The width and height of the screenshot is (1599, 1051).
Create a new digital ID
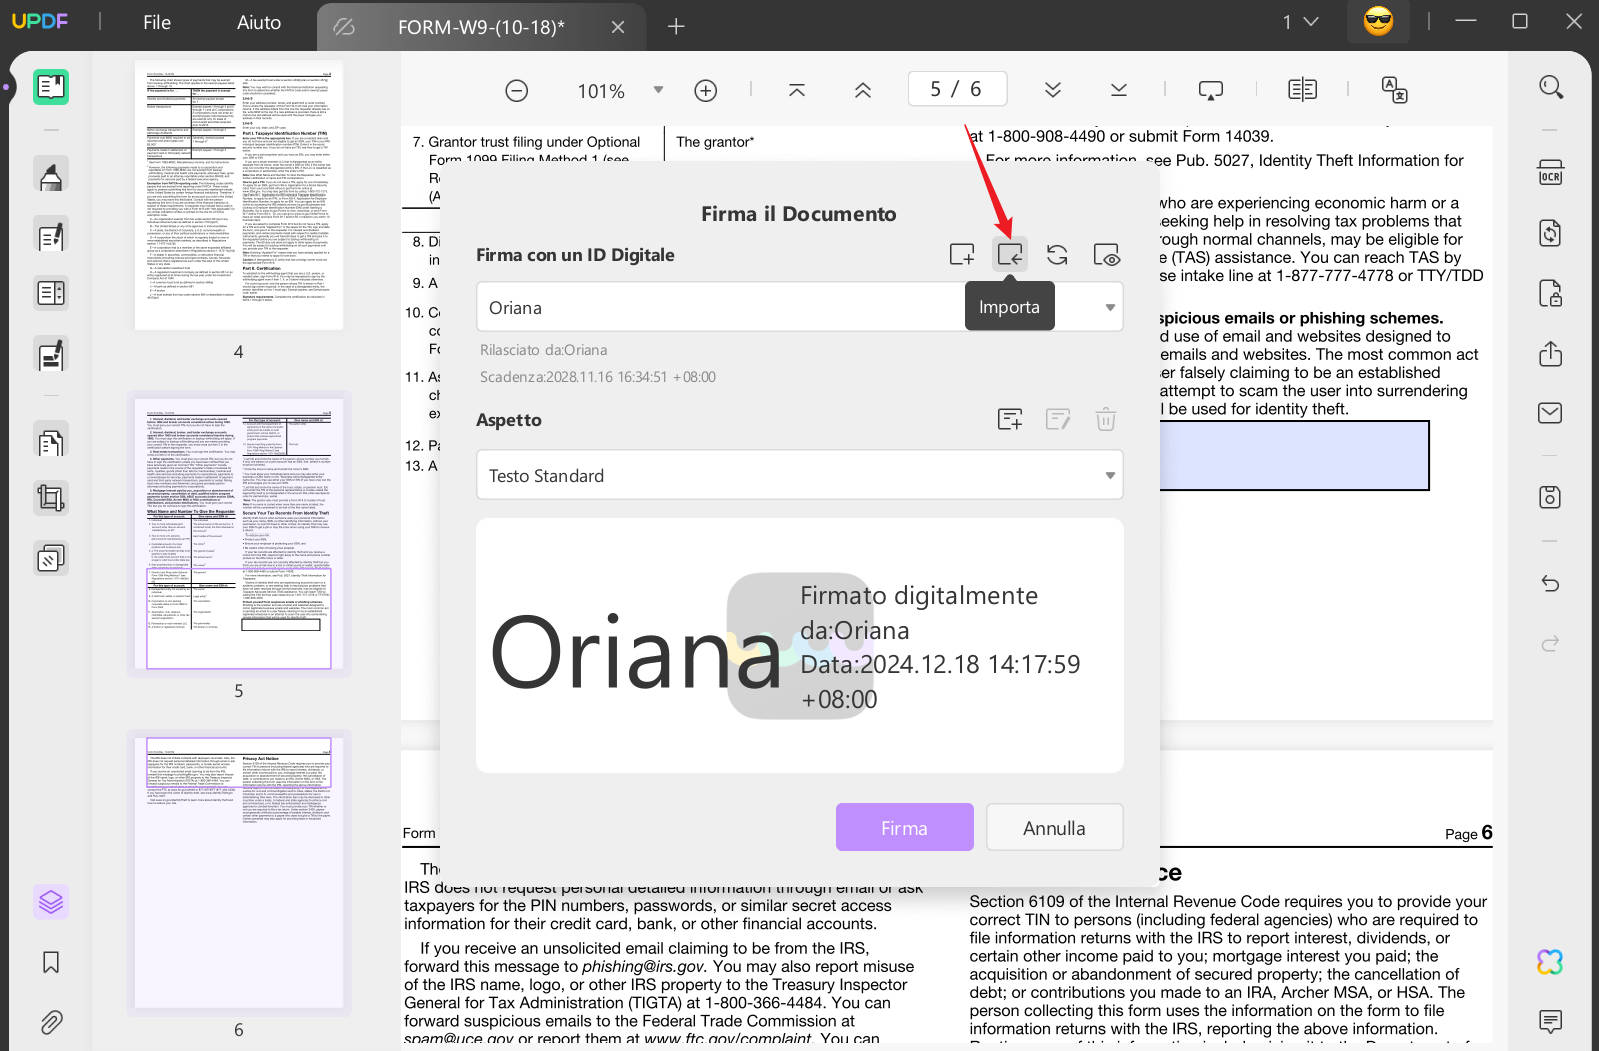pos(962,255)
